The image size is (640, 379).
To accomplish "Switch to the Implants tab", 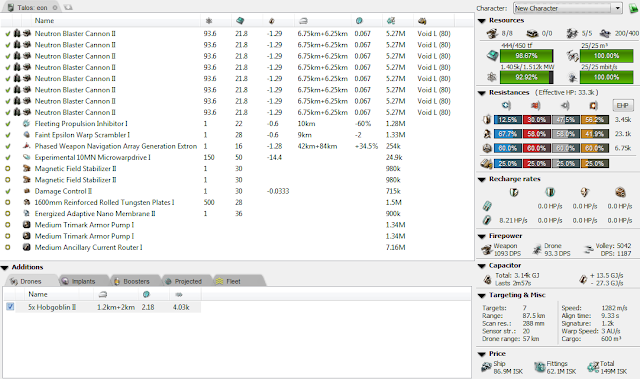I will pos(83,281).
